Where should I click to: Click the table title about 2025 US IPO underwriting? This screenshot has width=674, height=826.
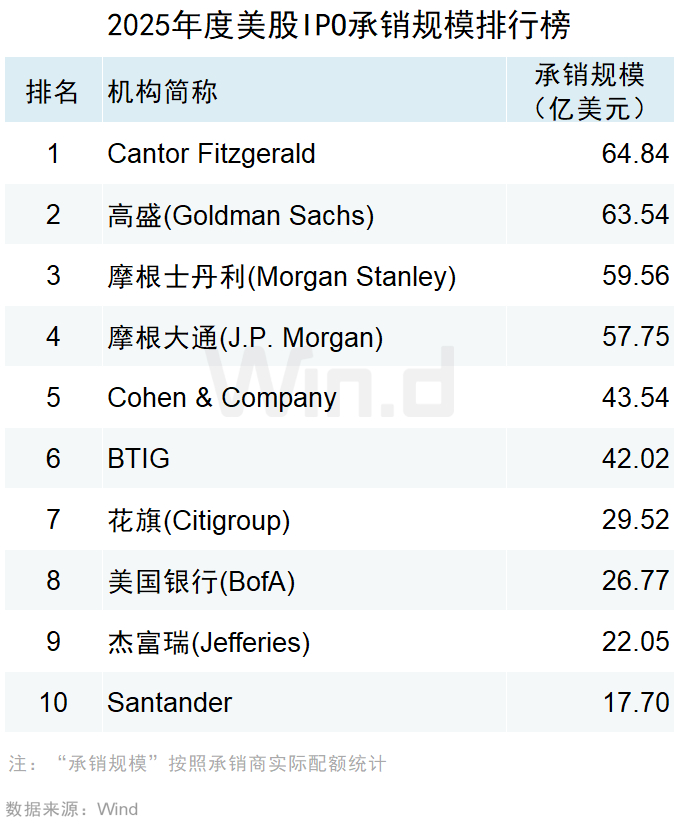coord(339,25)
